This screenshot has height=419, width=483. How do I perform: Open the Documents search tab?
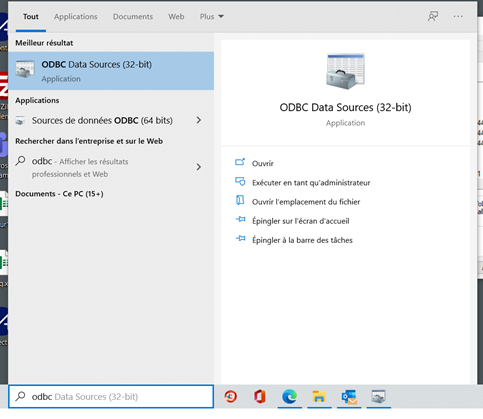point(133,17)
